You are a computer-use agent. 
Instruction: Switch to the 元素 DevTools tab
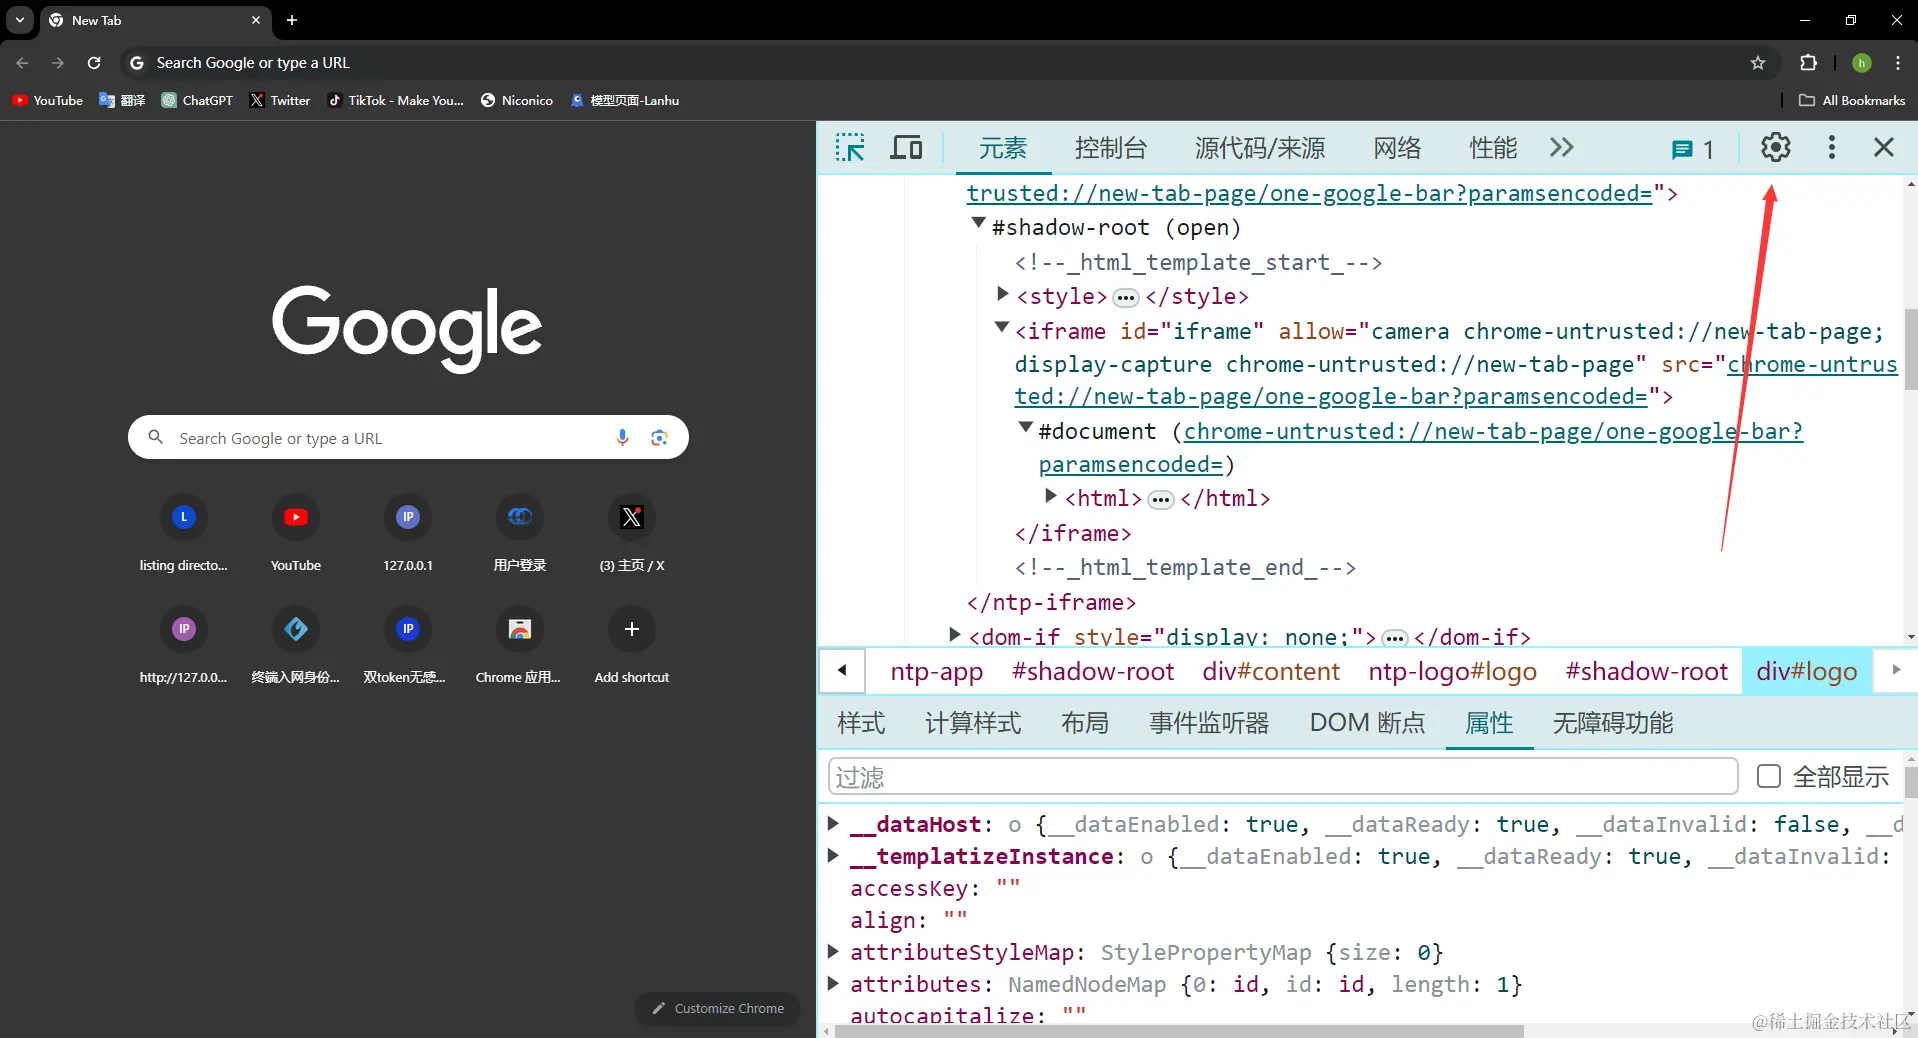pyautogui.click(x=1002, y=148)
